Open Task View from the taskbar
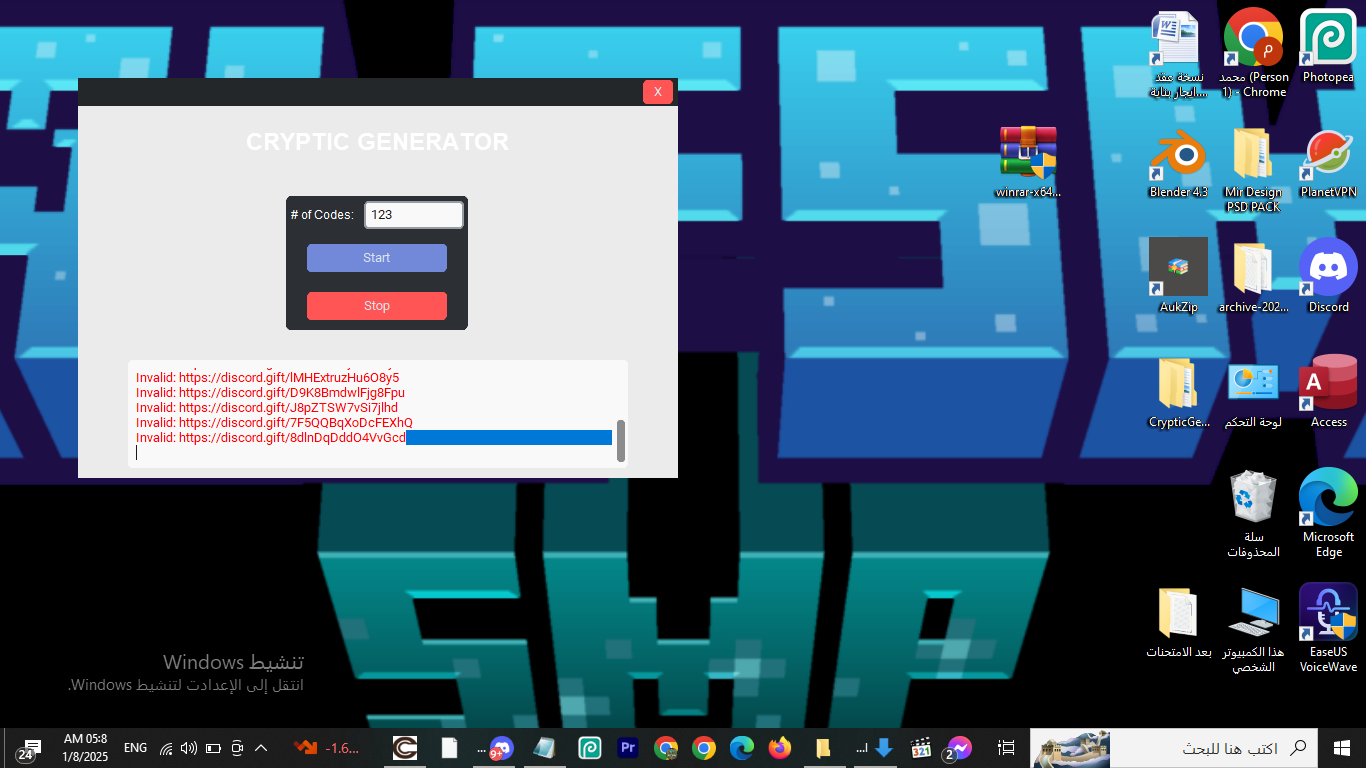The width and height of the screenshot is (1366, 768). [x=1007, y=748]
